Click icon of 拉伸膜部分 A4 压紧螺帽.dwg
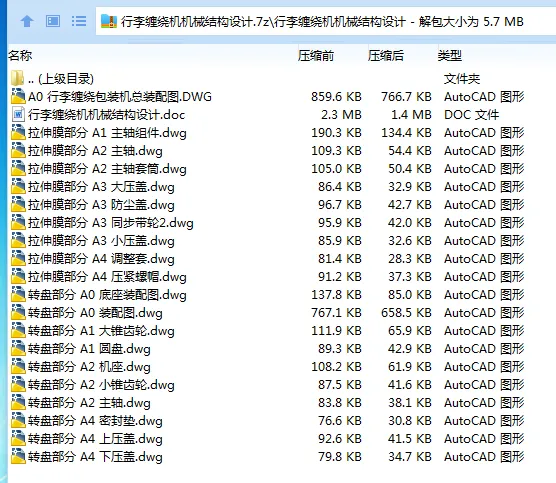 point(18,277)
